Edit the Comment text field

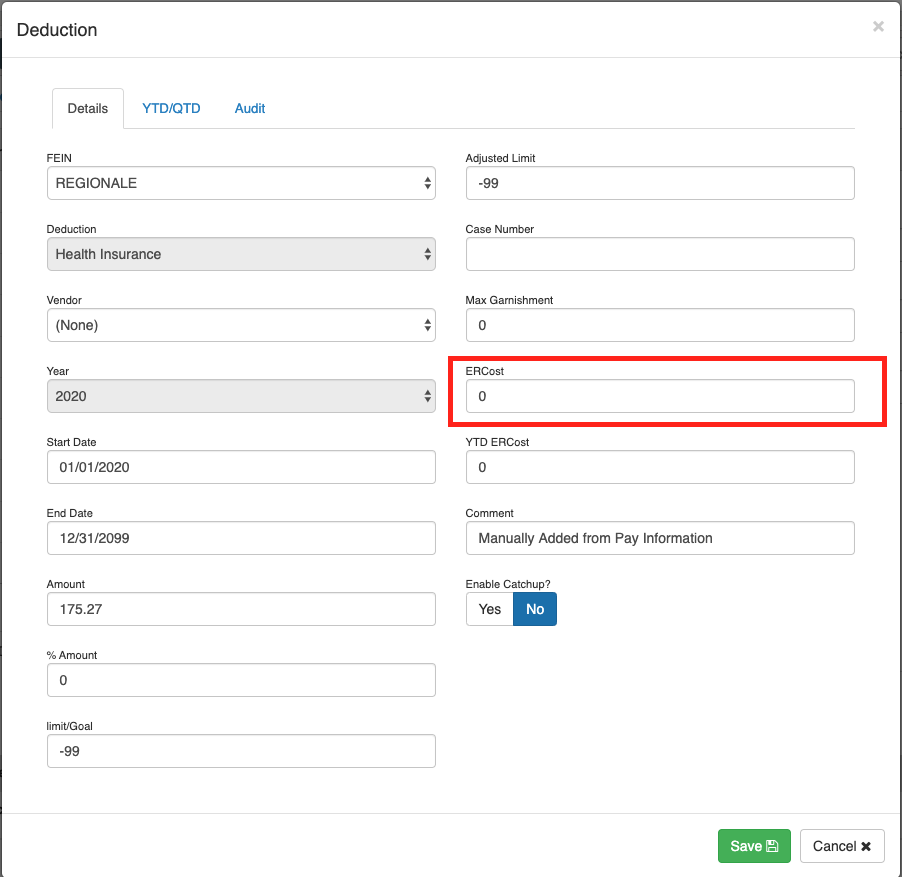point(660,538)
